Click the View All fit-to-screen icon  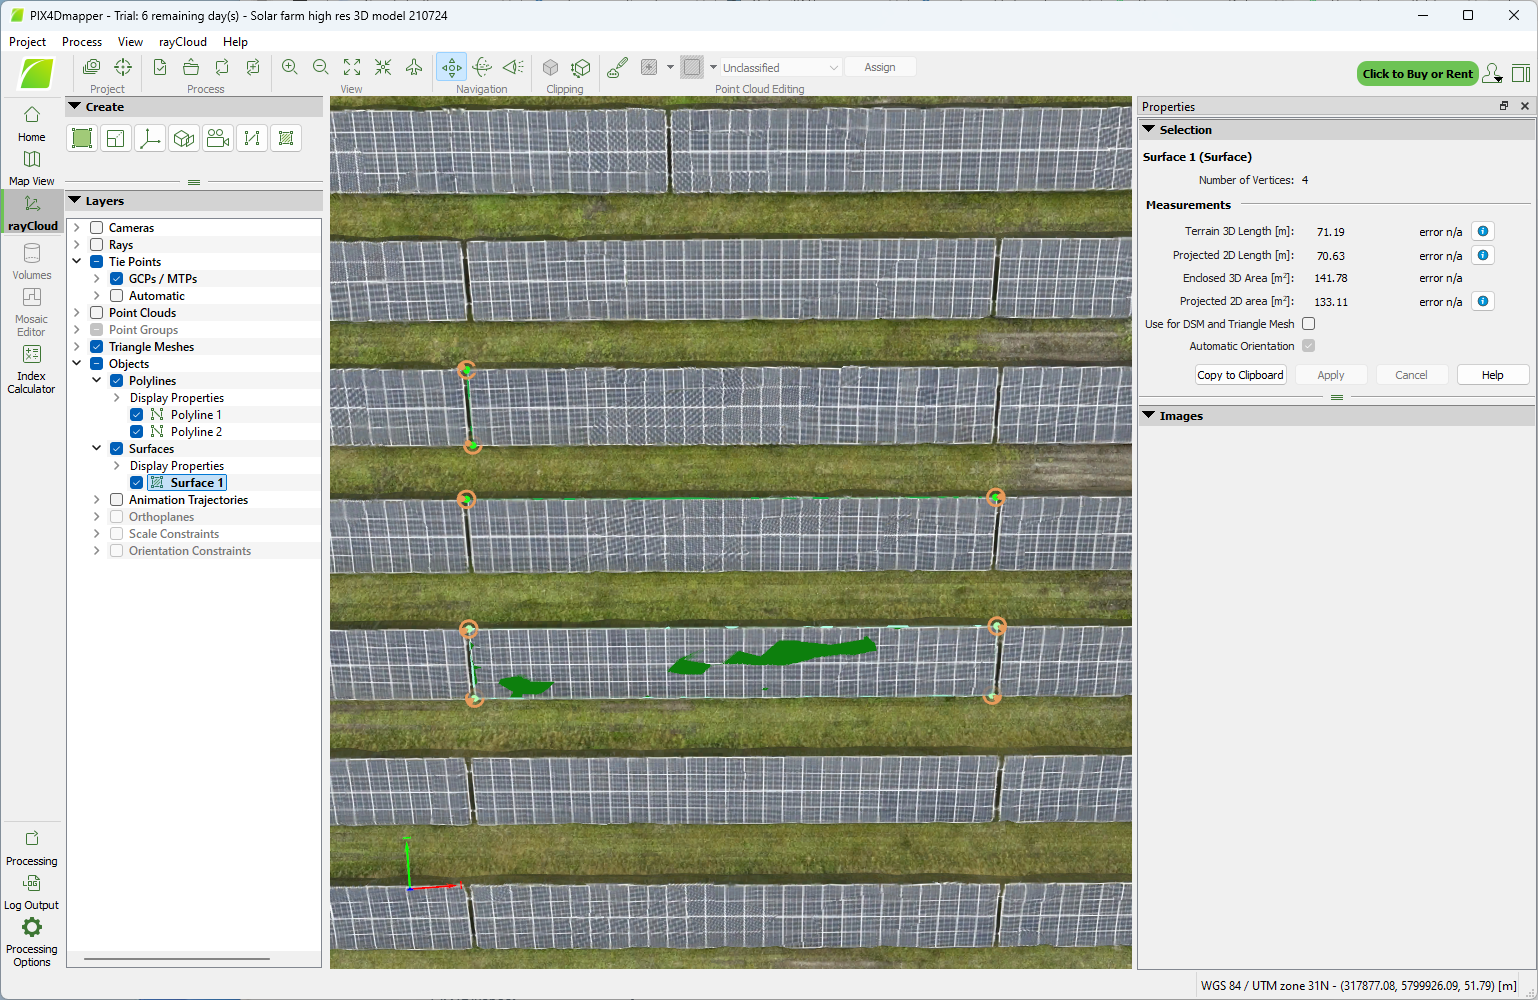coord(352,67)
